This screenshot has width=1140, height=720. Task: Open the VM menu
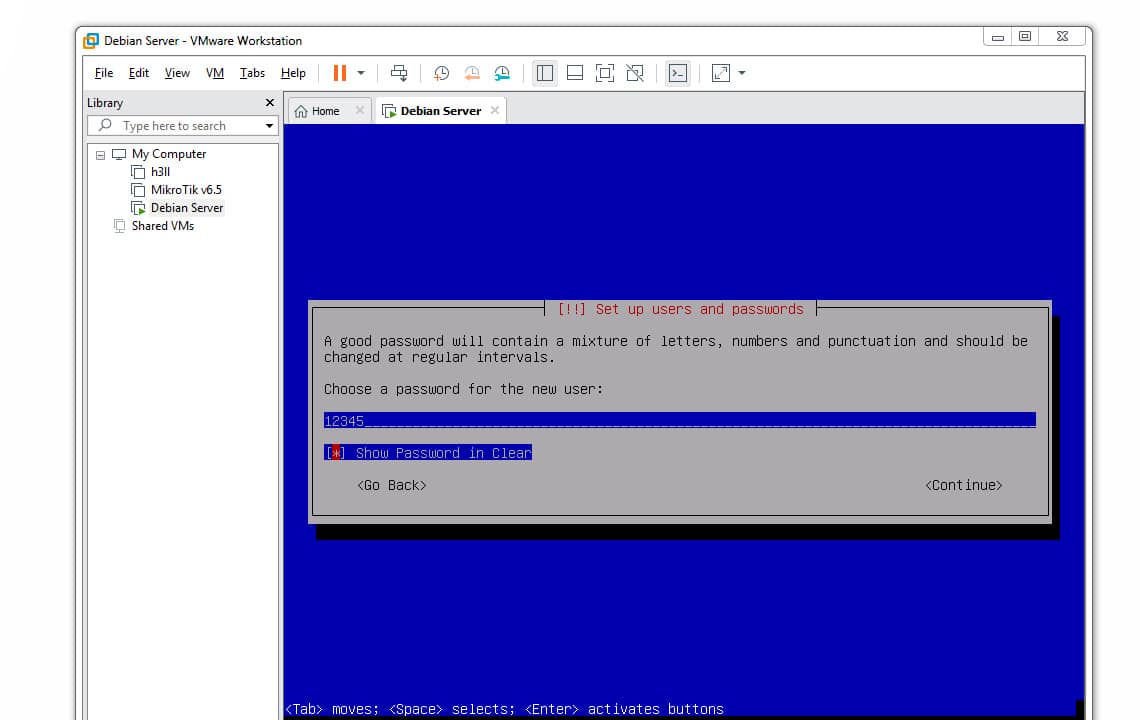click(214, 73)
